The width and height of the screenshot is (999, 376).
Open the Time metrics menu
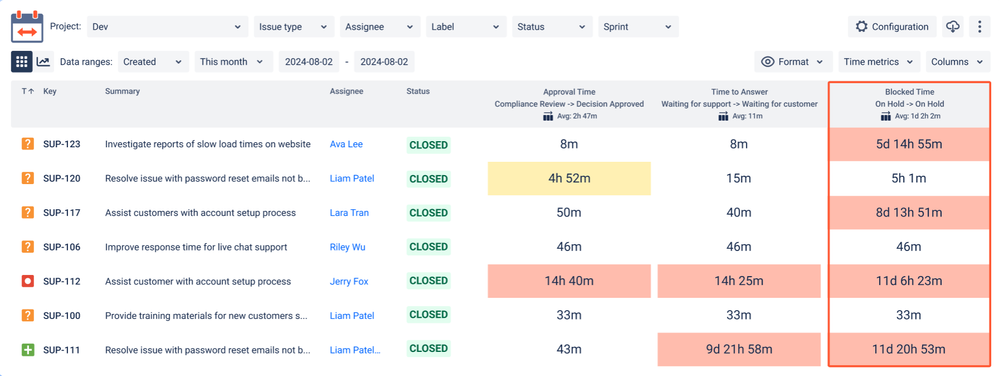(879, 62)
